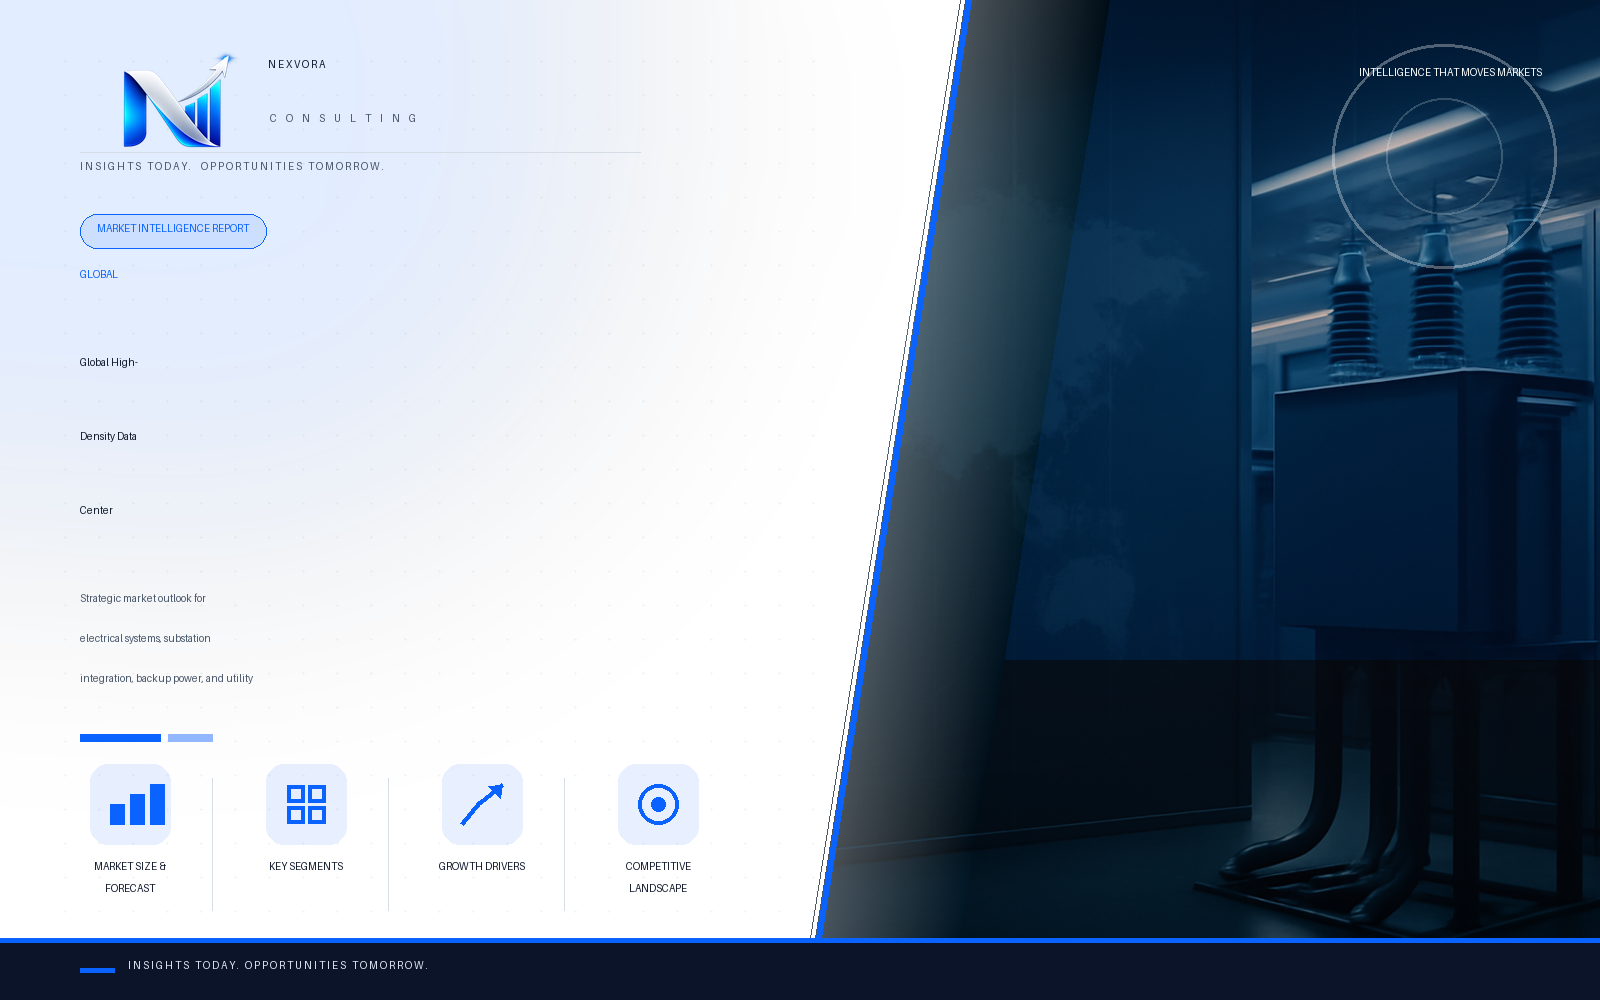Viewport: 1600px width, 1000px height.
Task: Click the Nexvora N logo
Action: tap(179, 100)
